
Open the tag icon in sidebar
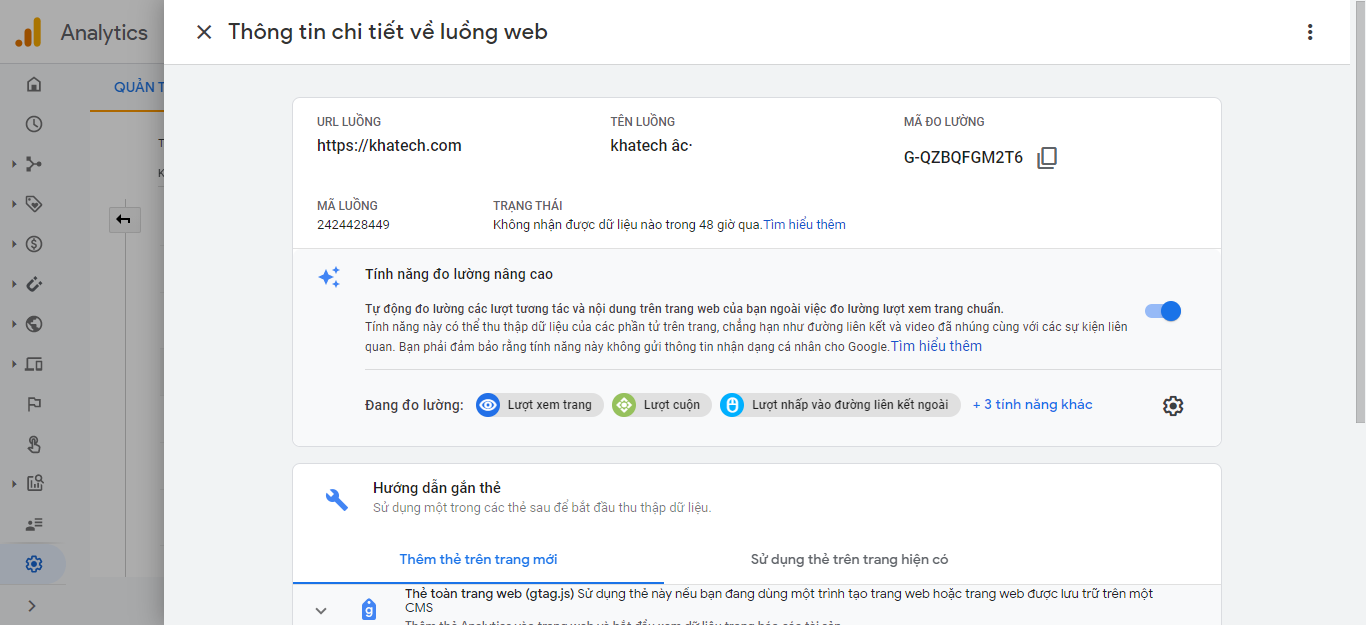34,204
